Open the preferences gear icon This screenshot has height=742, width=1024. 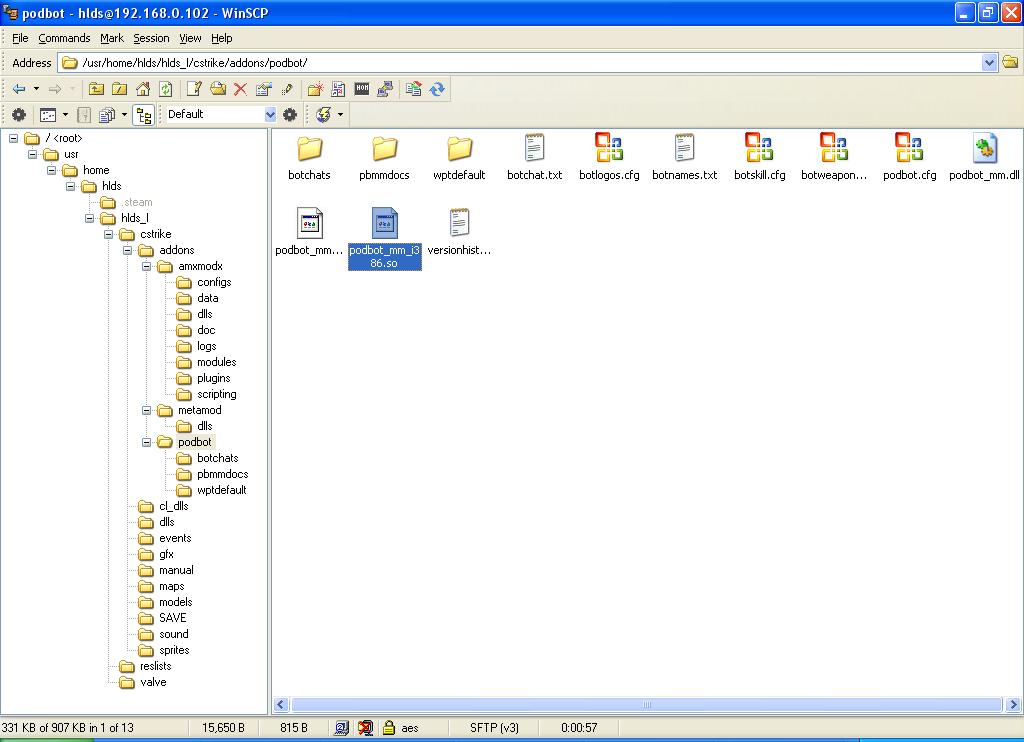pyautogui.click(x=19, y=115)
